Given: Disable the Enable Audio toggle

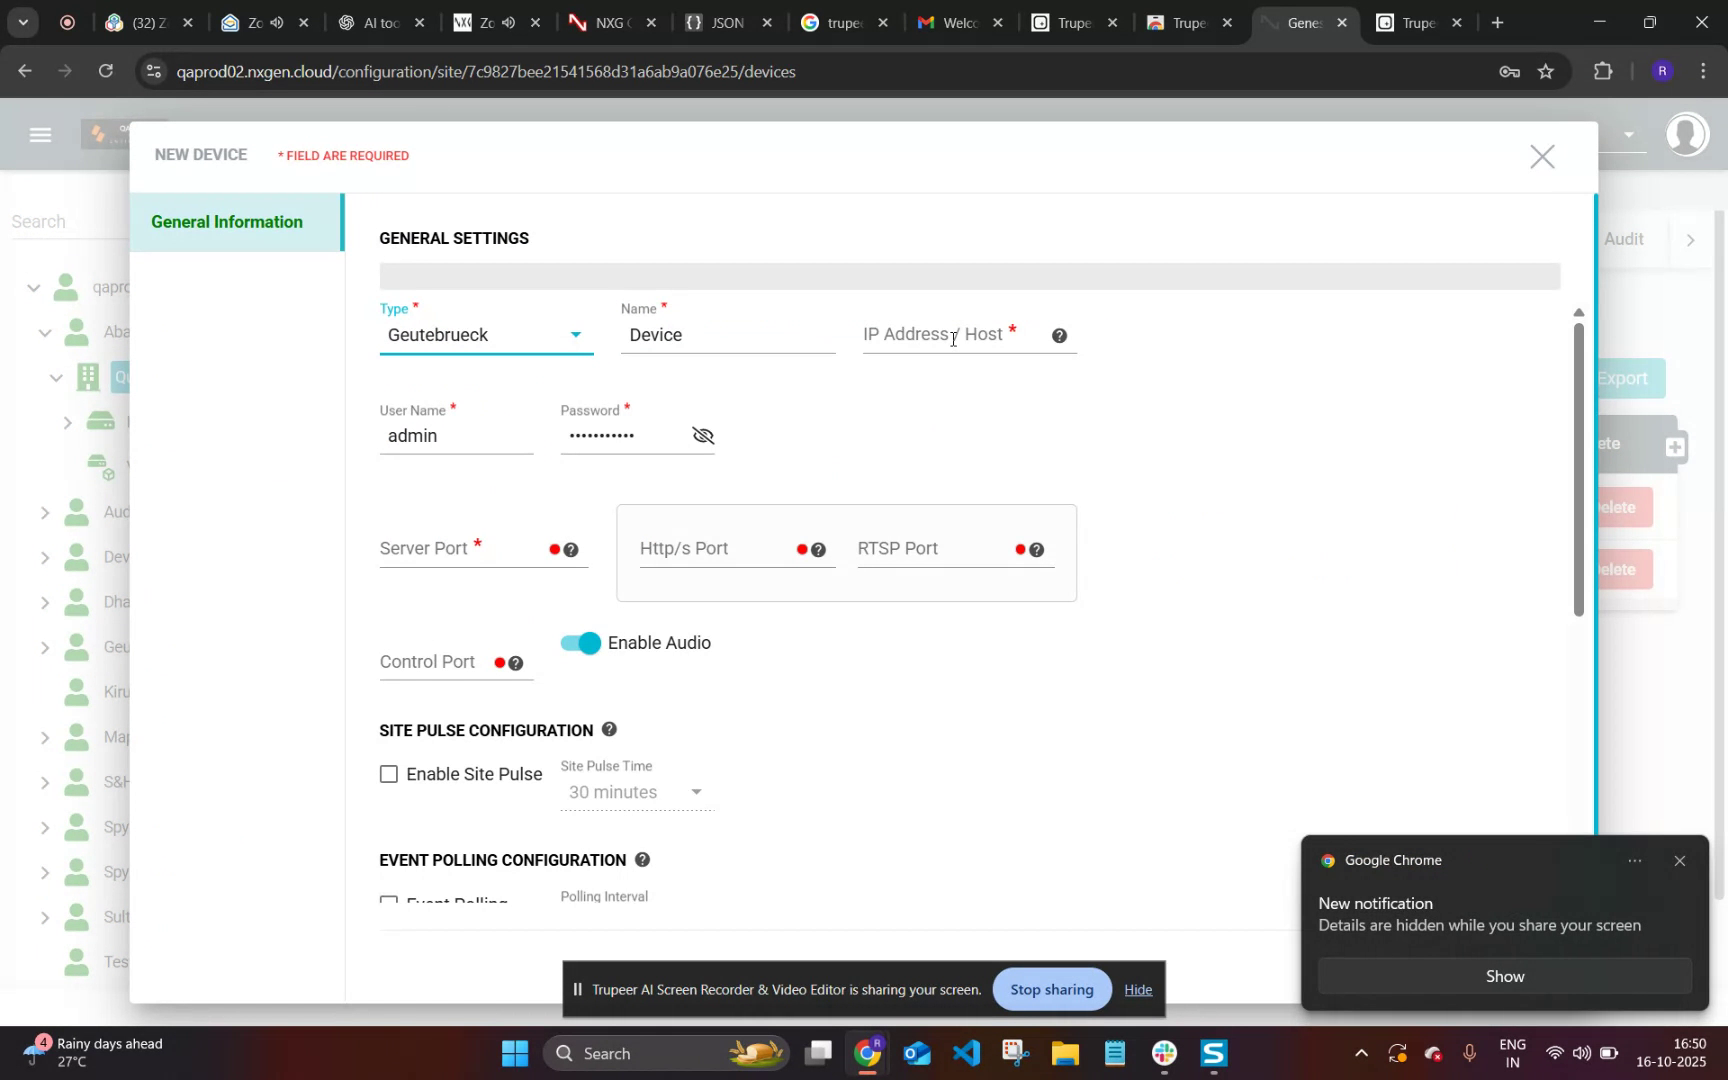Looking at the screenshot, I should click(581, 643).
